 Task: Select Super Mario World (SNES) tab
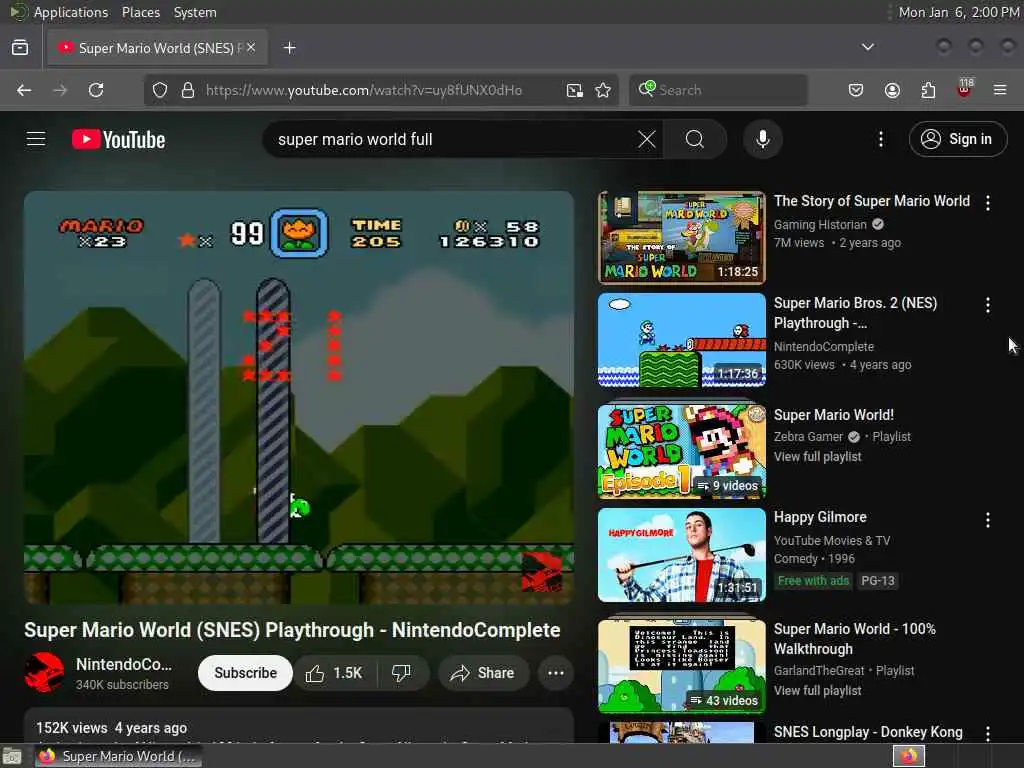157,48
